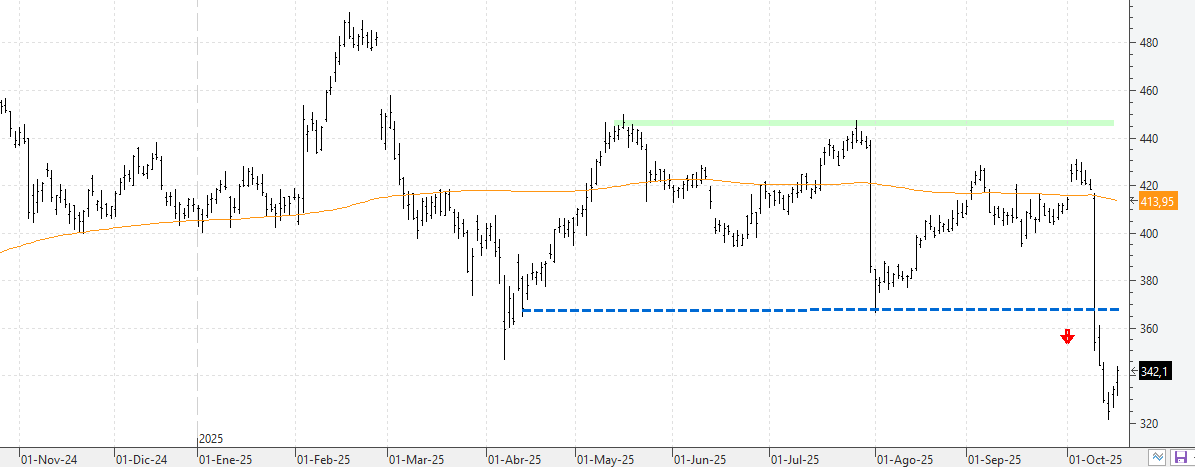Viewport: 1195px width, 468px height.
Task: Click the 01-Dic-24 date label
Action: pyautogui.click(x=143, y=460)
